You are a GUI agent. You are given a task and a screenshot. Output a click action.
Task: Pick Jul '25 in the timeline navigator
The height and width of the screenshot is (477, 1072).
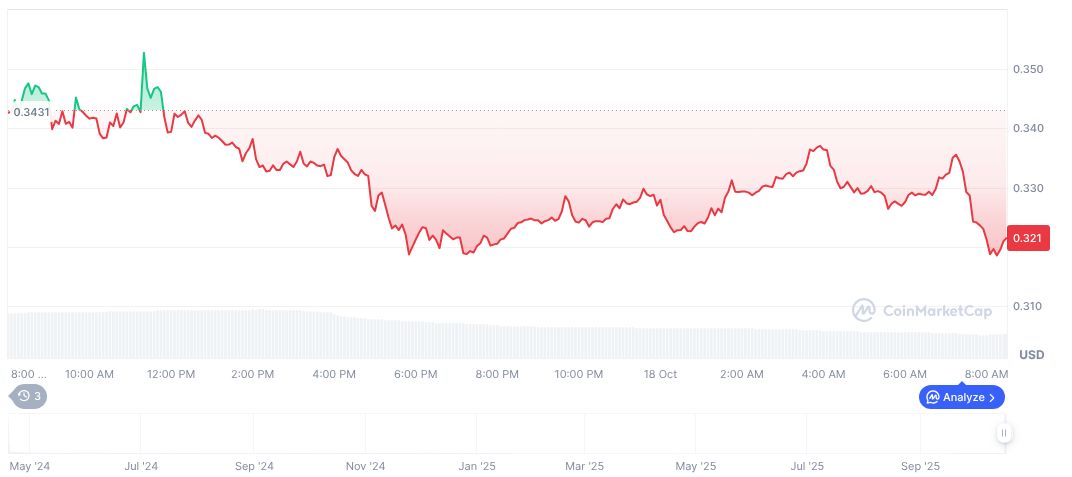click(807, 466)
